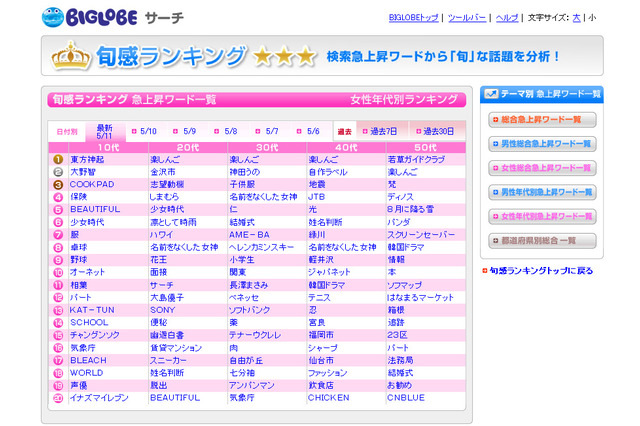Set text size to 小
This screenshot has height=426, width=640.
click(592, 18)
